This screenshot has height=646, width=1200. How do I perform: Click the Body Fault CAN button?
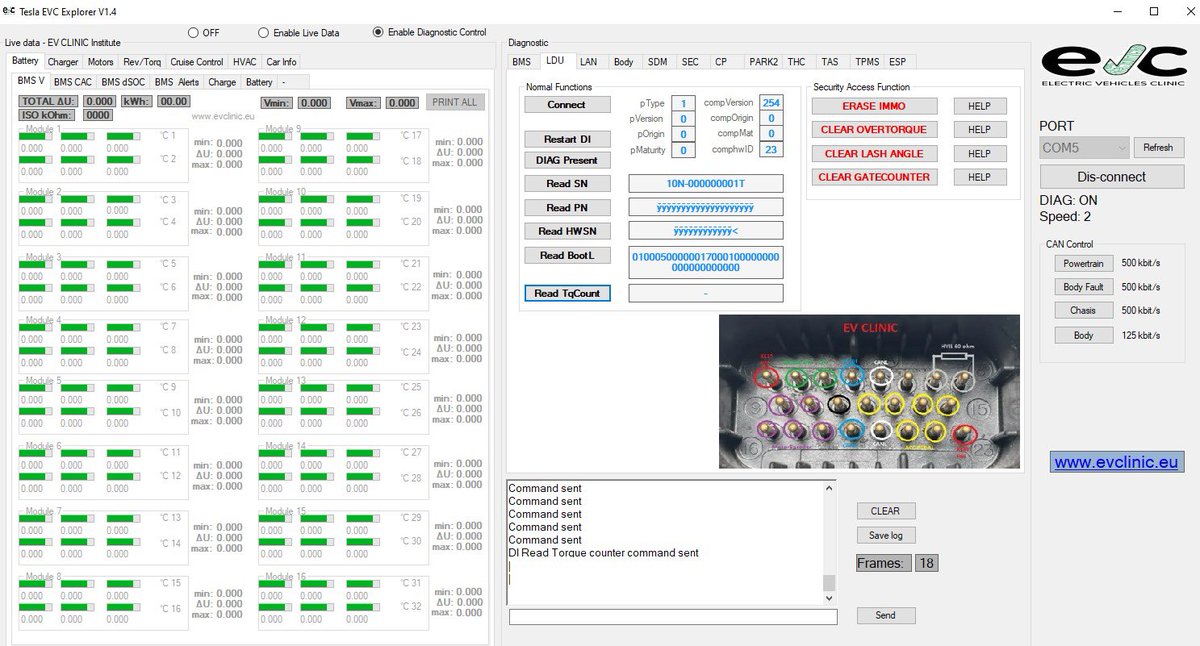click(x=1084, y=288)
